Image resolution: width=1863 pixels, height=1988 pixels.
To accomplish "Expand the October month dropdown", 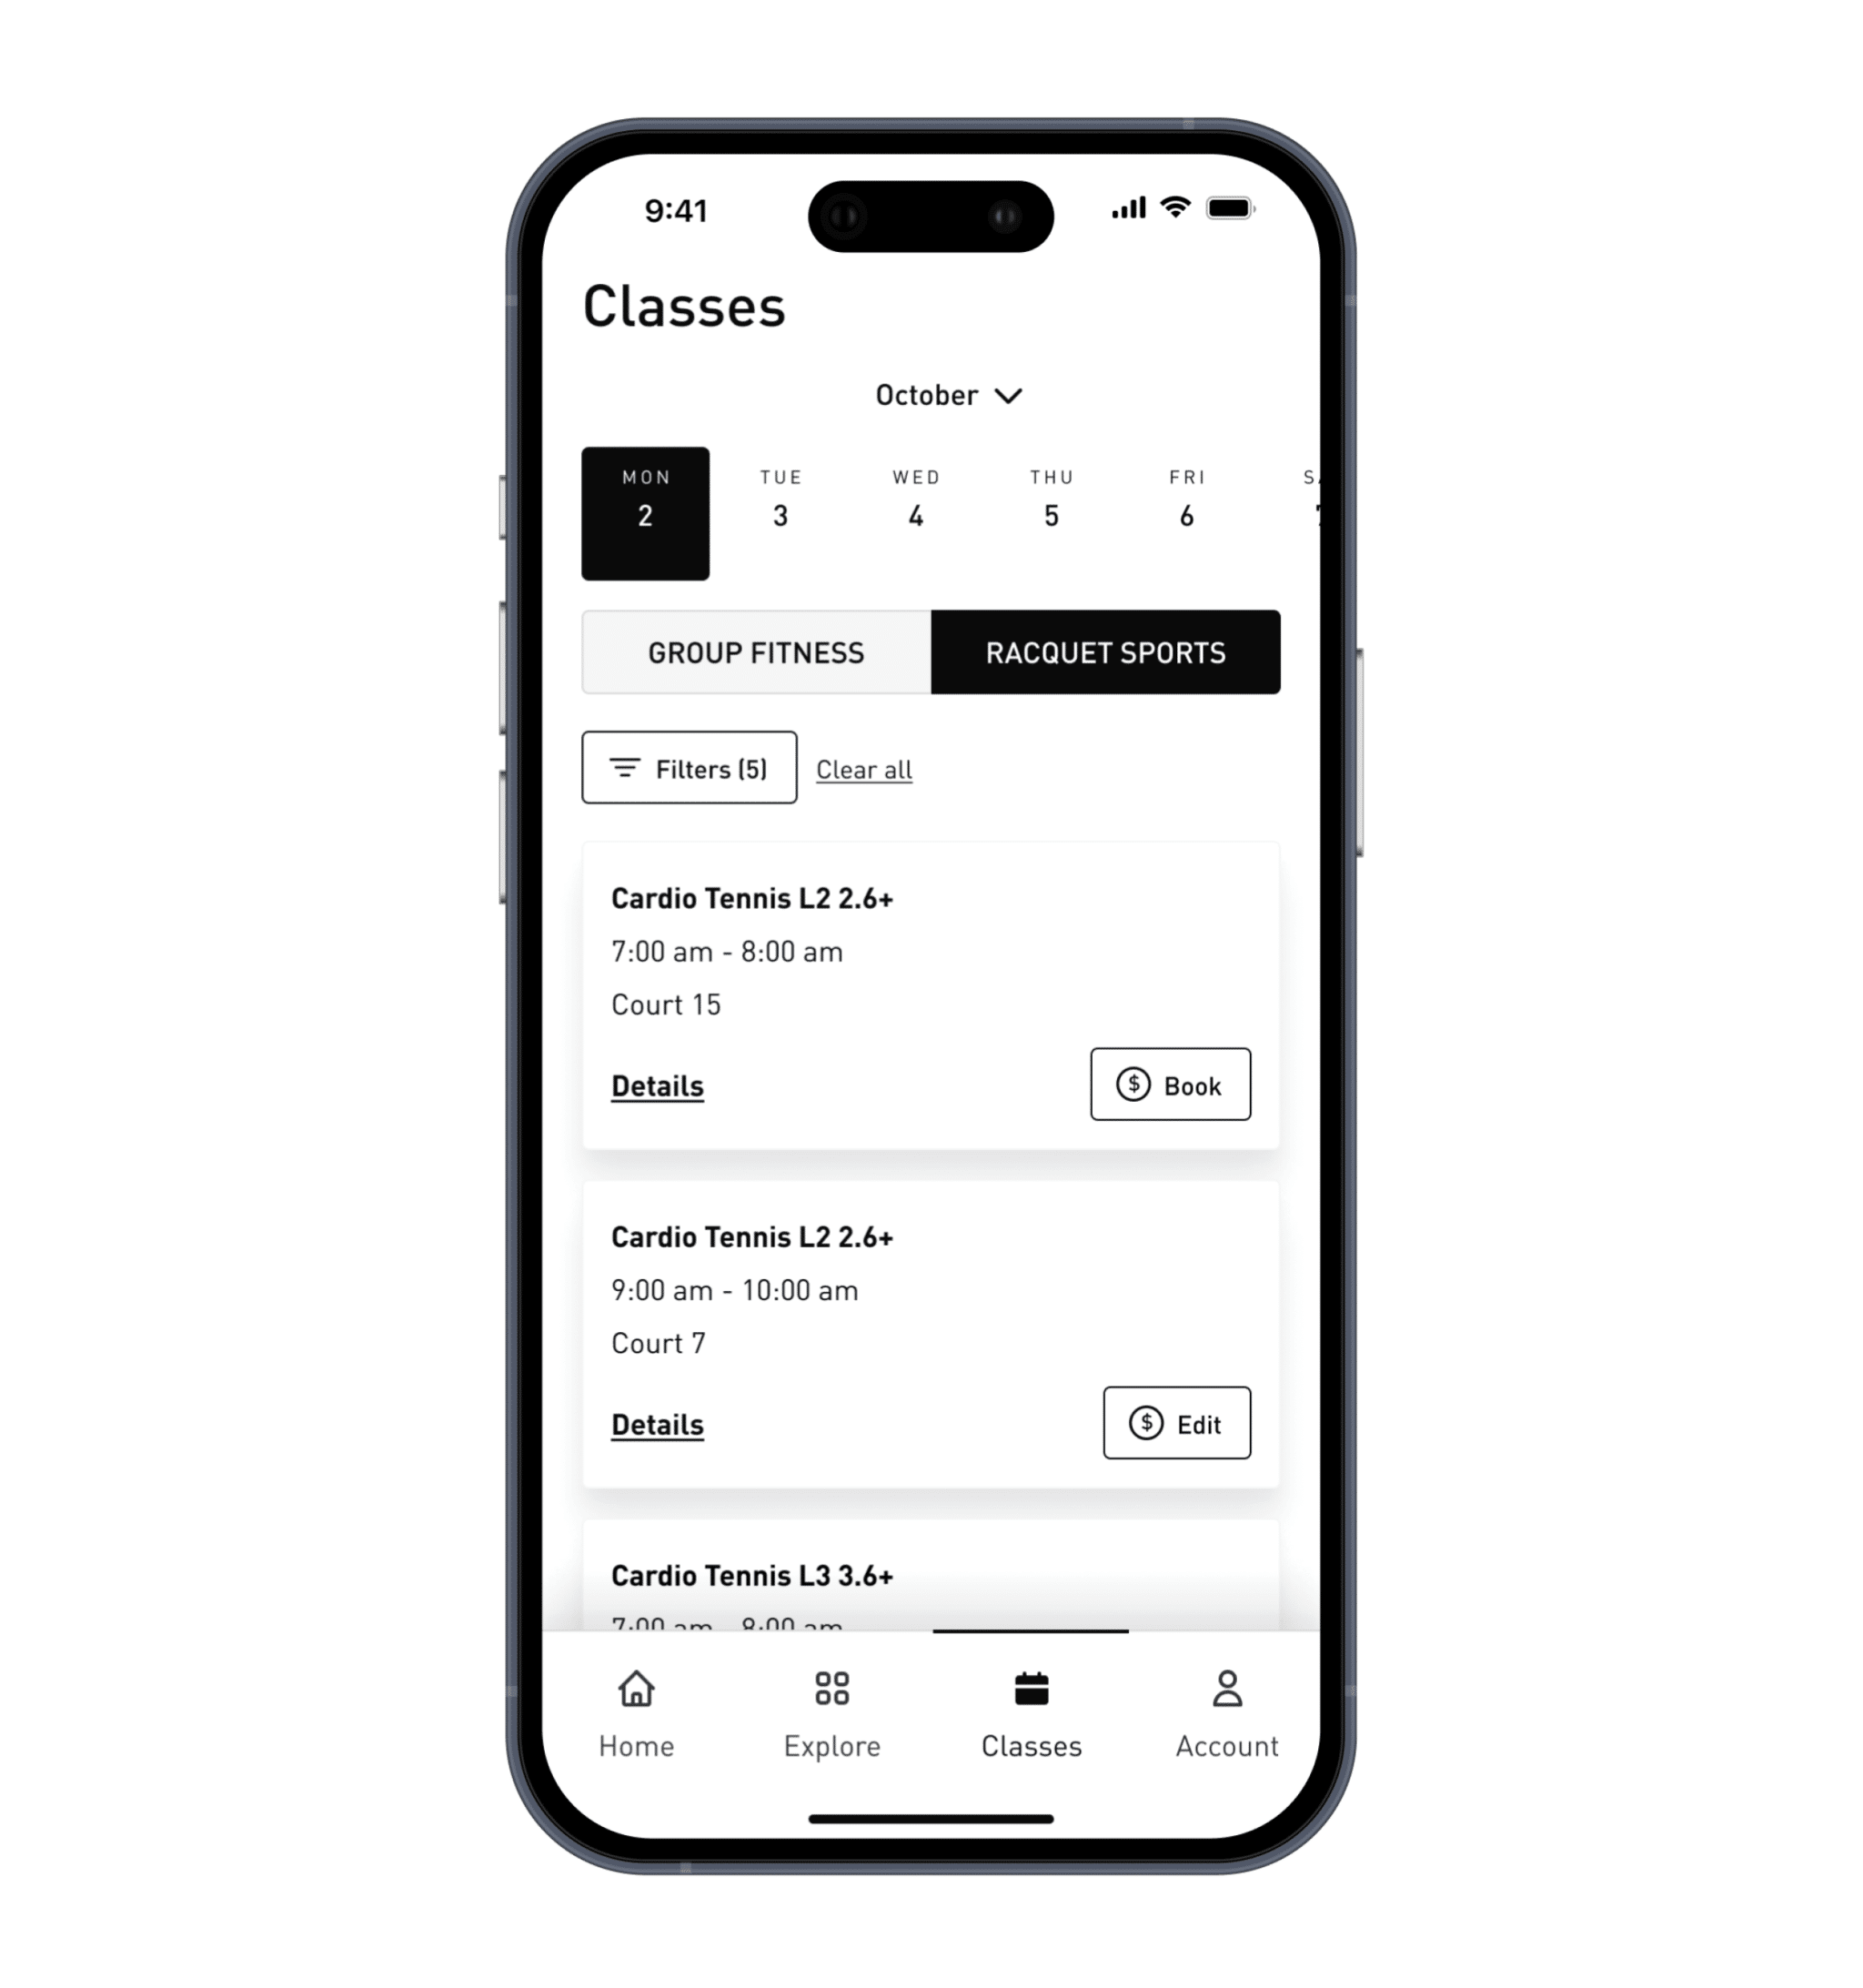I will (945, 394).
